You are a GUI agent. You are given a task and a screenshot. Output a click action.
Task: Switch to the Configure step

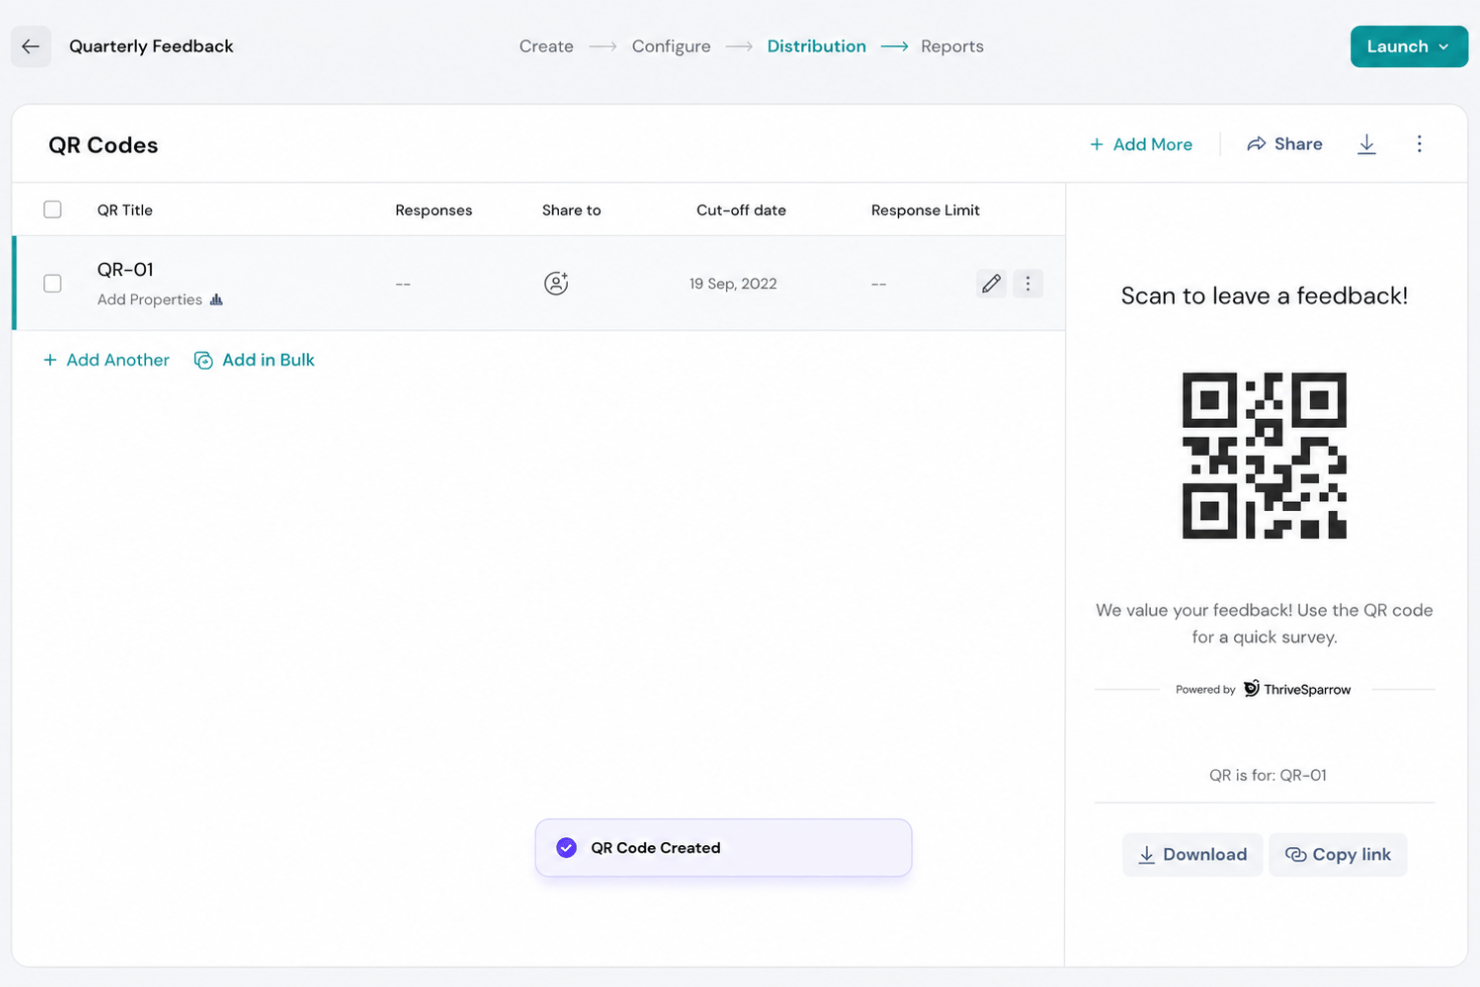pyautogui.click(x=671, y=46)
